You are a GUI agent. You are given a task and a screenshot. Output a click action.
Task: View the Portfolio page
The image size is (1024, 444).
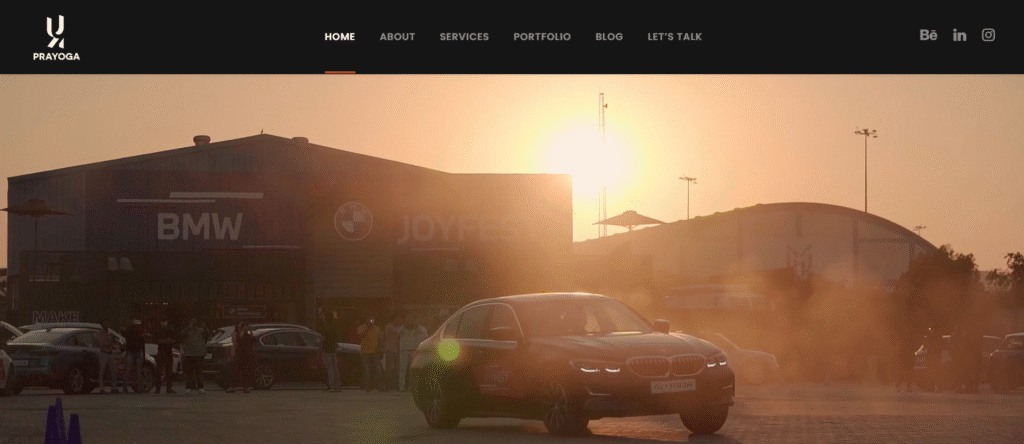tap(542, 37)
